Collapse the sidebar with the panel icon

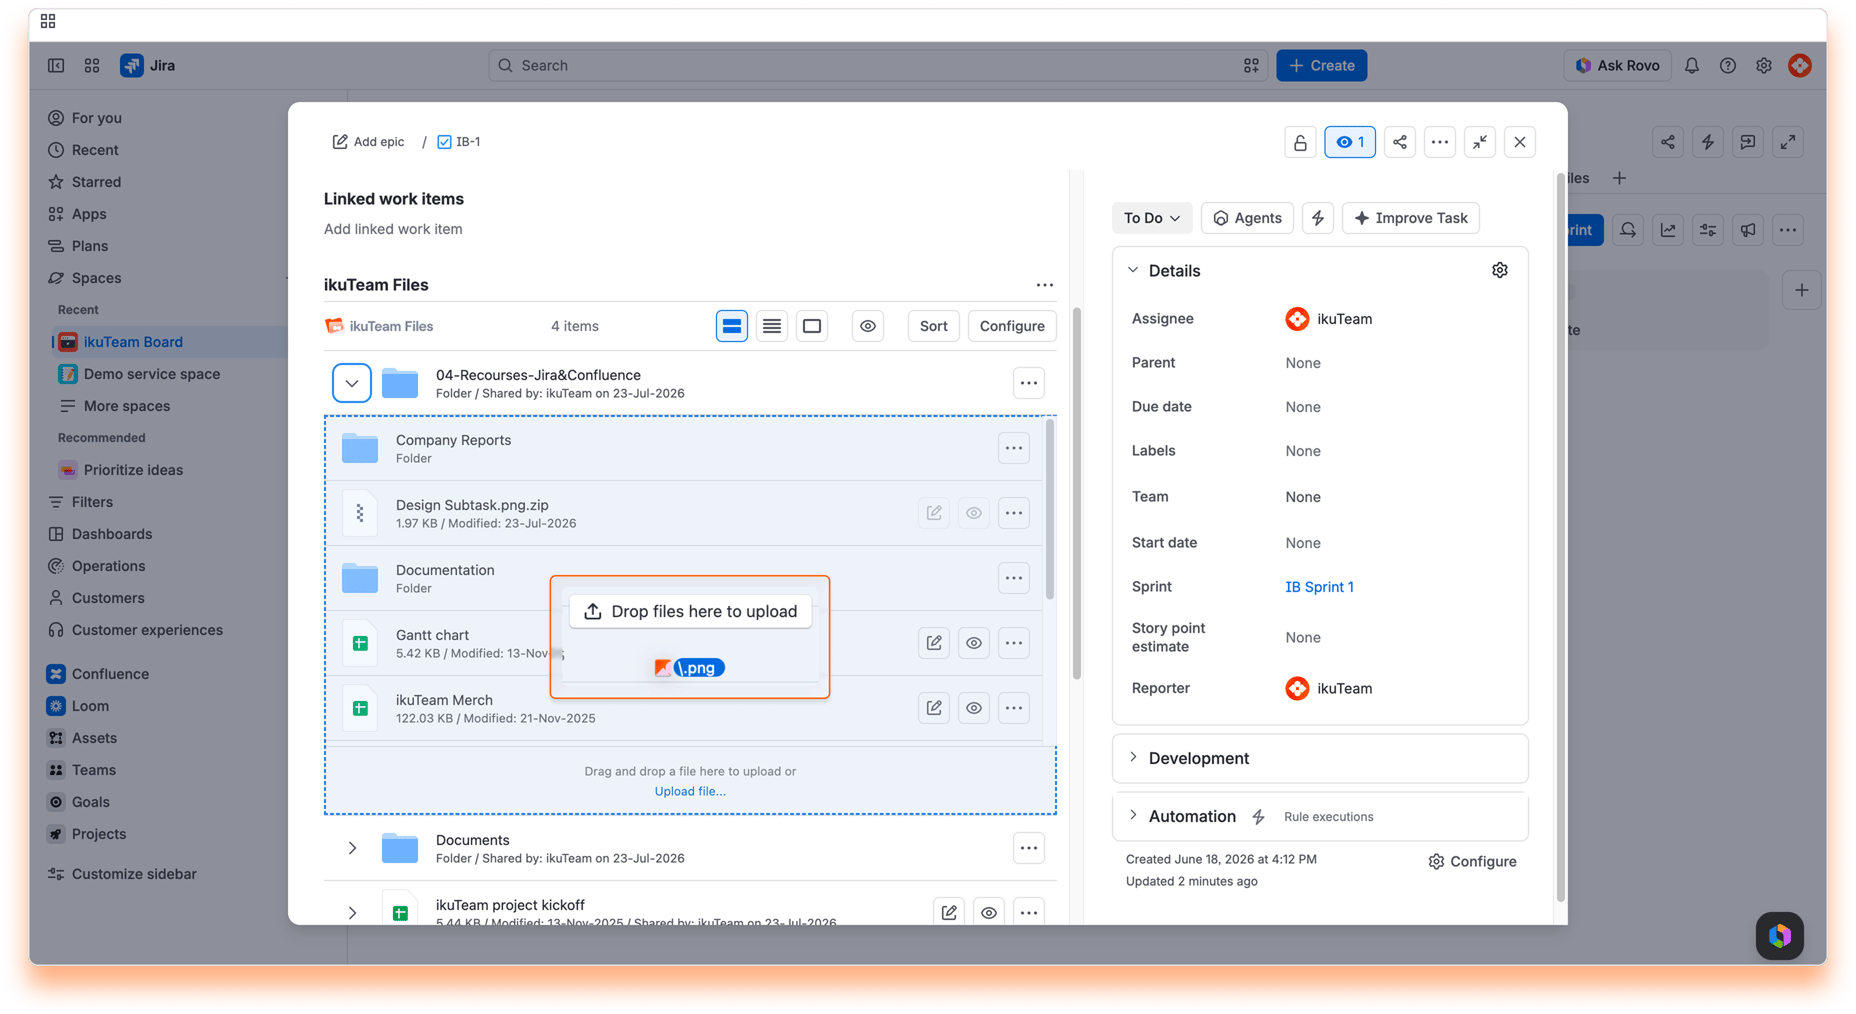coord(56,66)
